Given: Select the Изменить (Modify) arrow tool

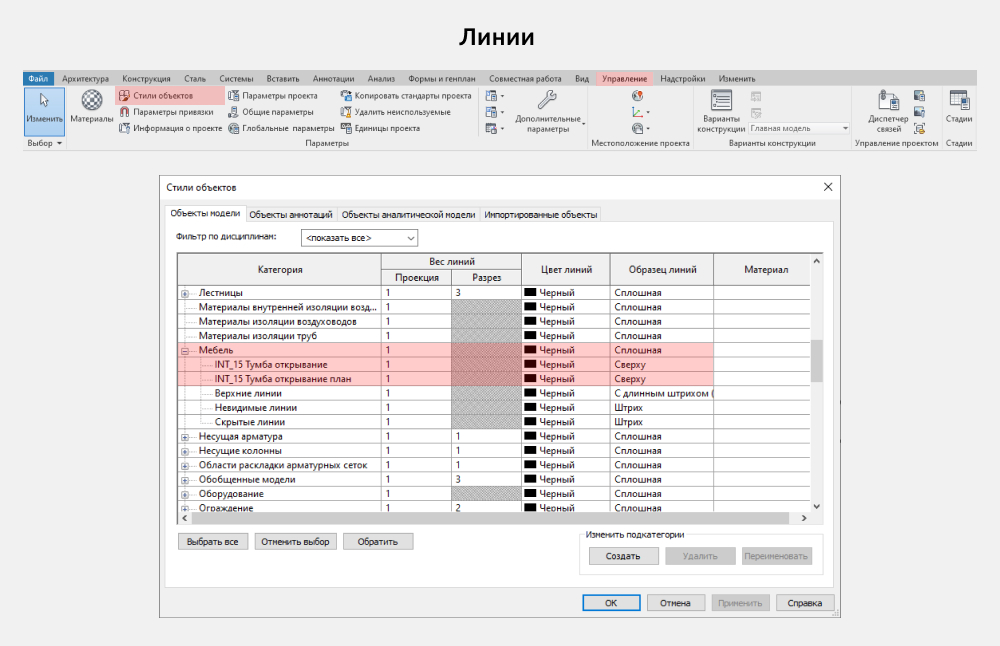Looking at the screenshot, I should pos(45,111).
